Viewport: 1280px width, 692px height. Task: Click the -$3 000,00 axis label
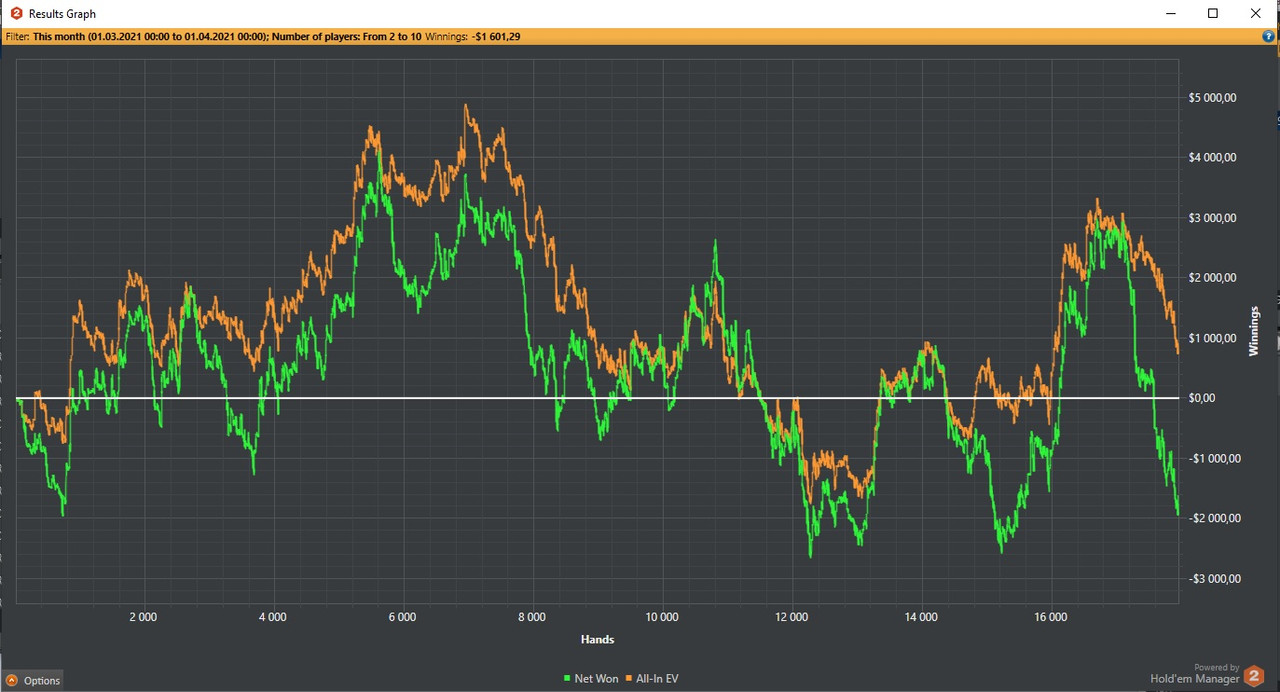pyautogui.click(x=1213, y=578)
